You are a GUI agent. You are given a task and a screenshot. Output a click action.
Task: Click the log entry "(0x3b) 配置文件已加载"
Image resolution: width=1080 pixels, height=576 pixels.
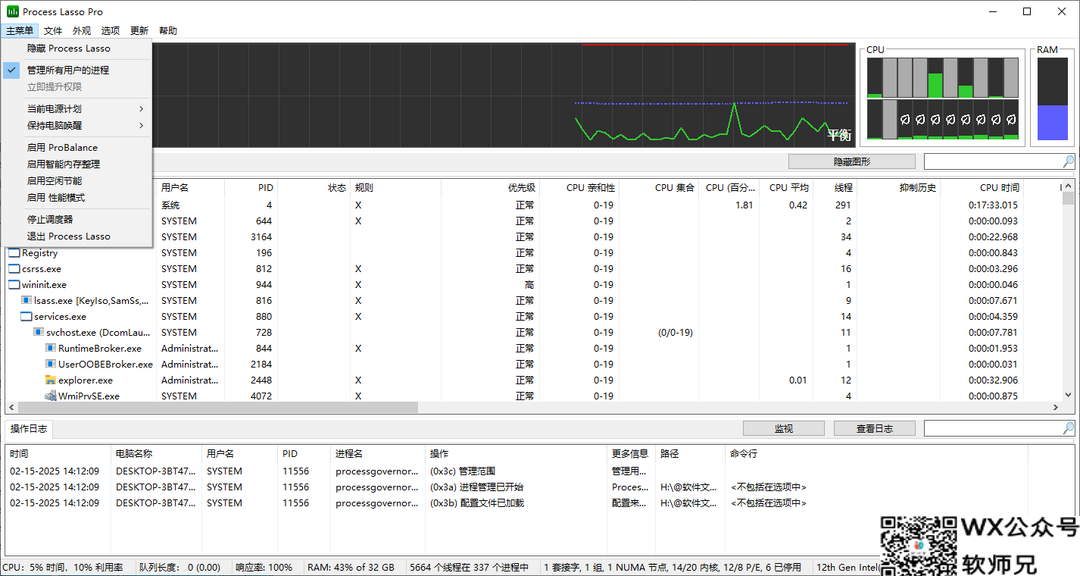(477, 503)
